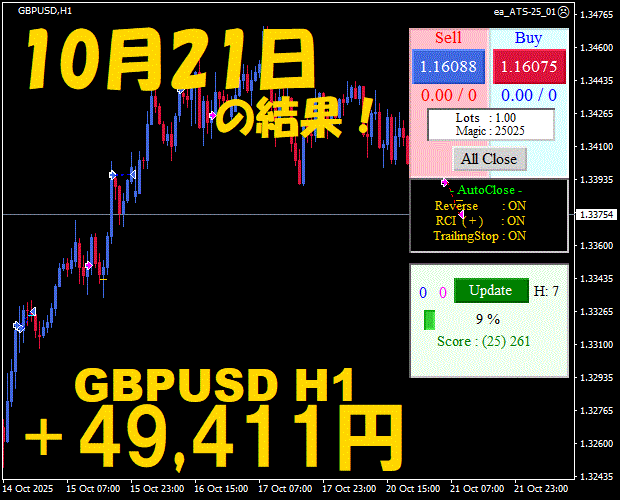Toggle the TrailingStop : ON setting
The width and height of the screenshot is (620, 500).
(480, 236)
